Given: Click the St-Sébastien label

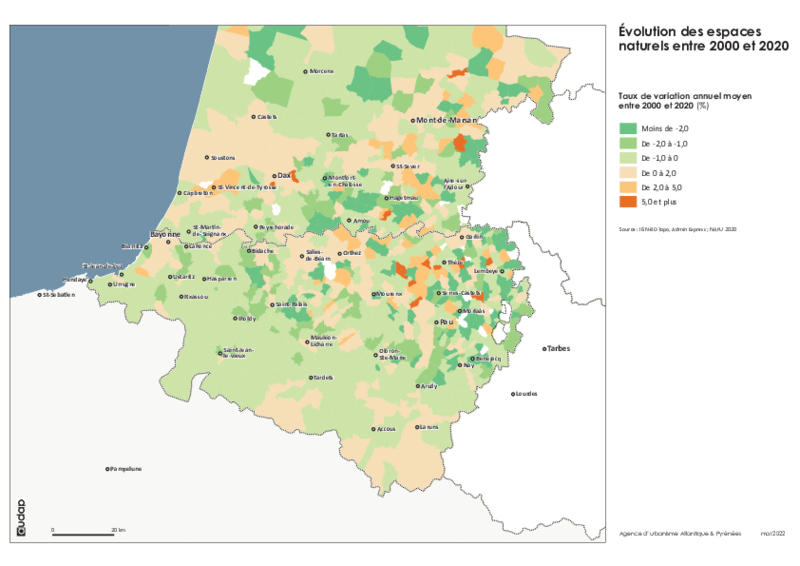Looking at the screenshot, I should click(x=59, y=294).
